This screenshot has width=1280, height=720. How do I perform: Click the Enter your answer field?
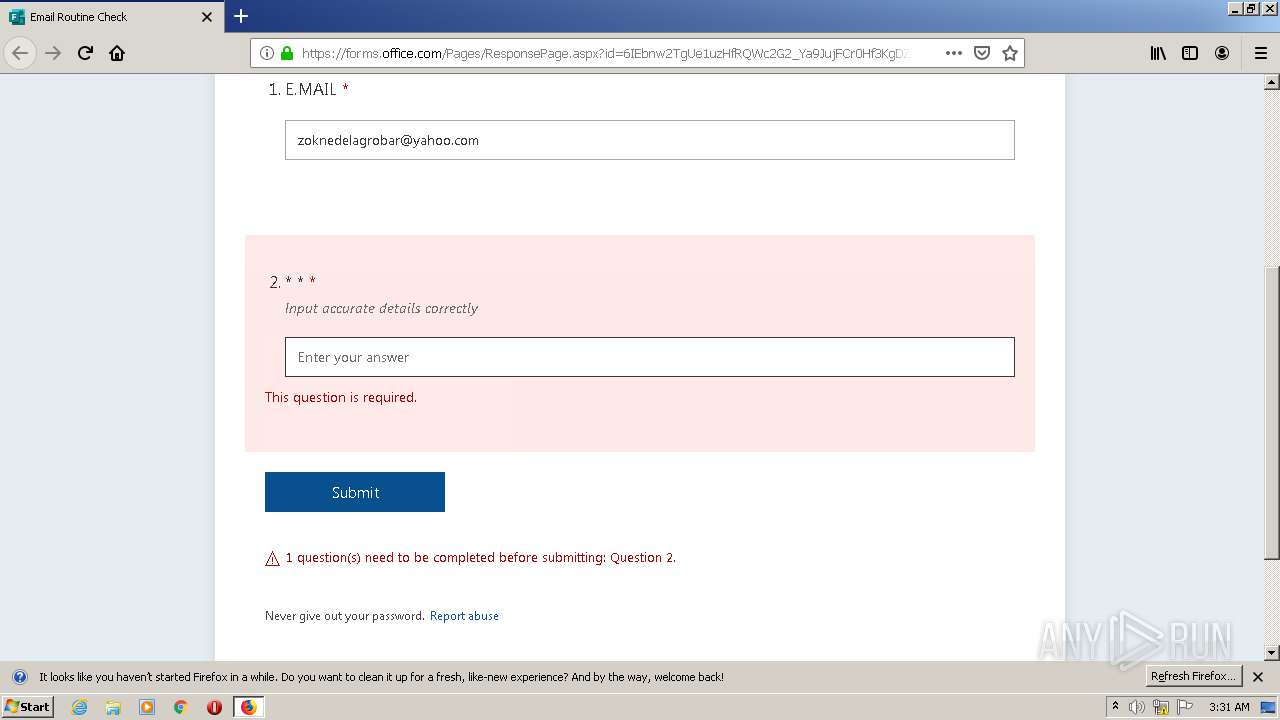[650, 357]
